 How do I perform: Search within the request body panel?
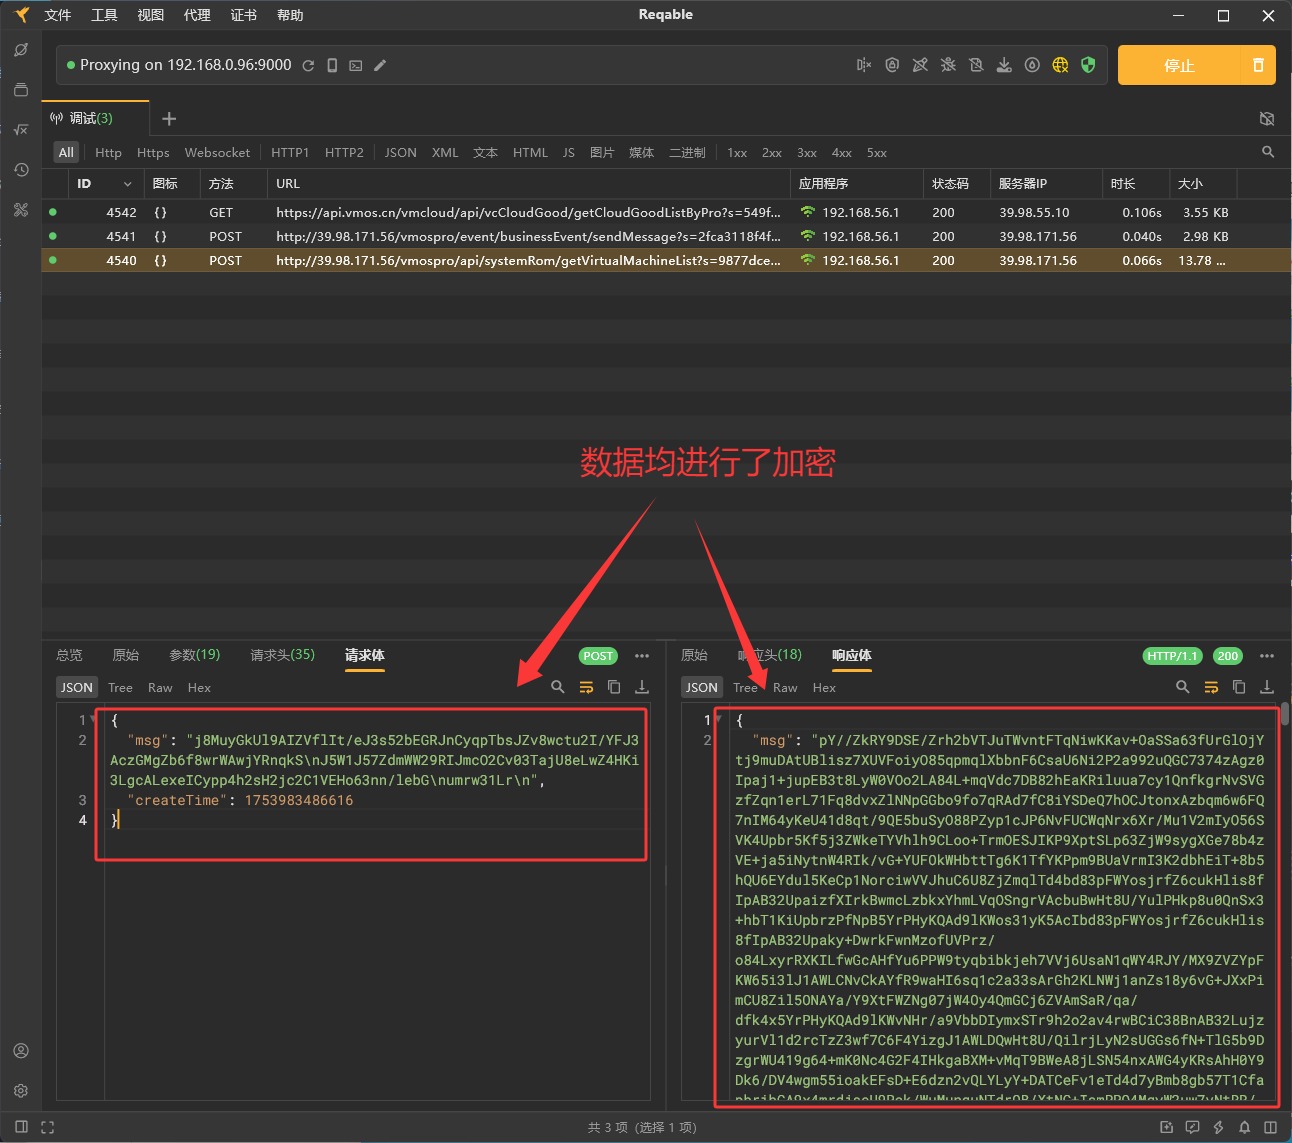[558, 687]
